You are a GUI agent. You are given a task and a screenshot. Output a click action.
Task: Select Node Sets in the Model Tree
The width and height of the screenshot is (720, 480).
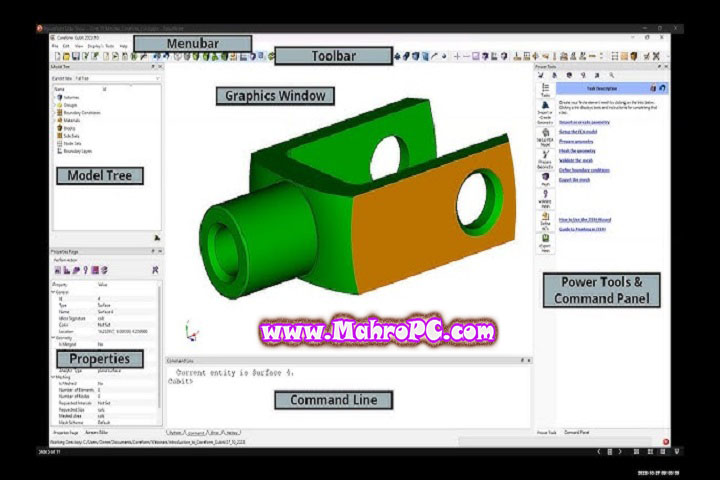(x=72, y=143)
